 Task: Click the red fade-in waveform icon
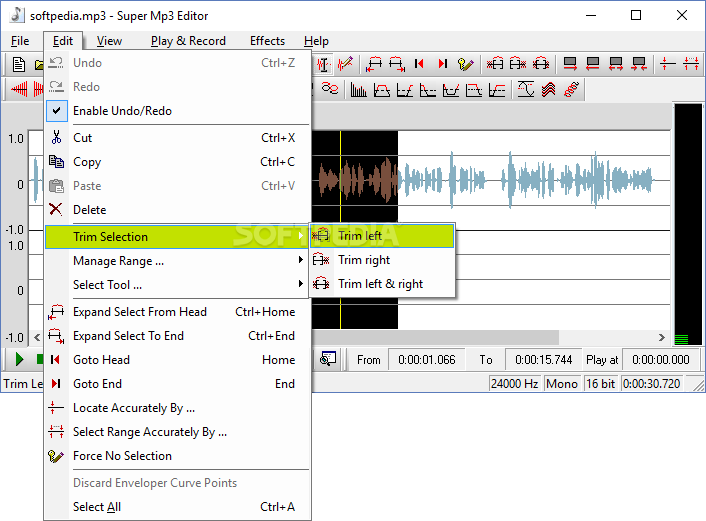pyautogui.click(x=19, y=90)
